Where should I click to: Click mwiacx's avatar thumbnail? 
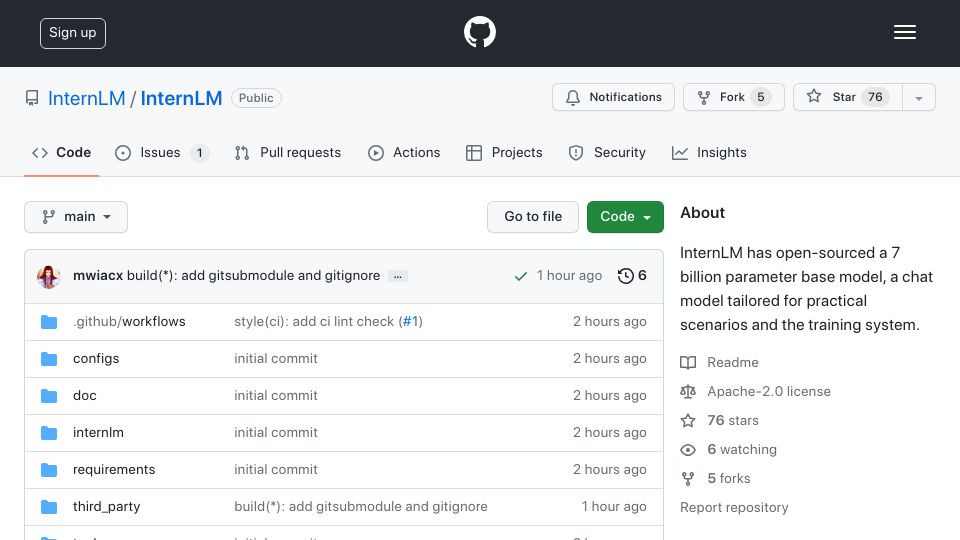pos(48,277)
